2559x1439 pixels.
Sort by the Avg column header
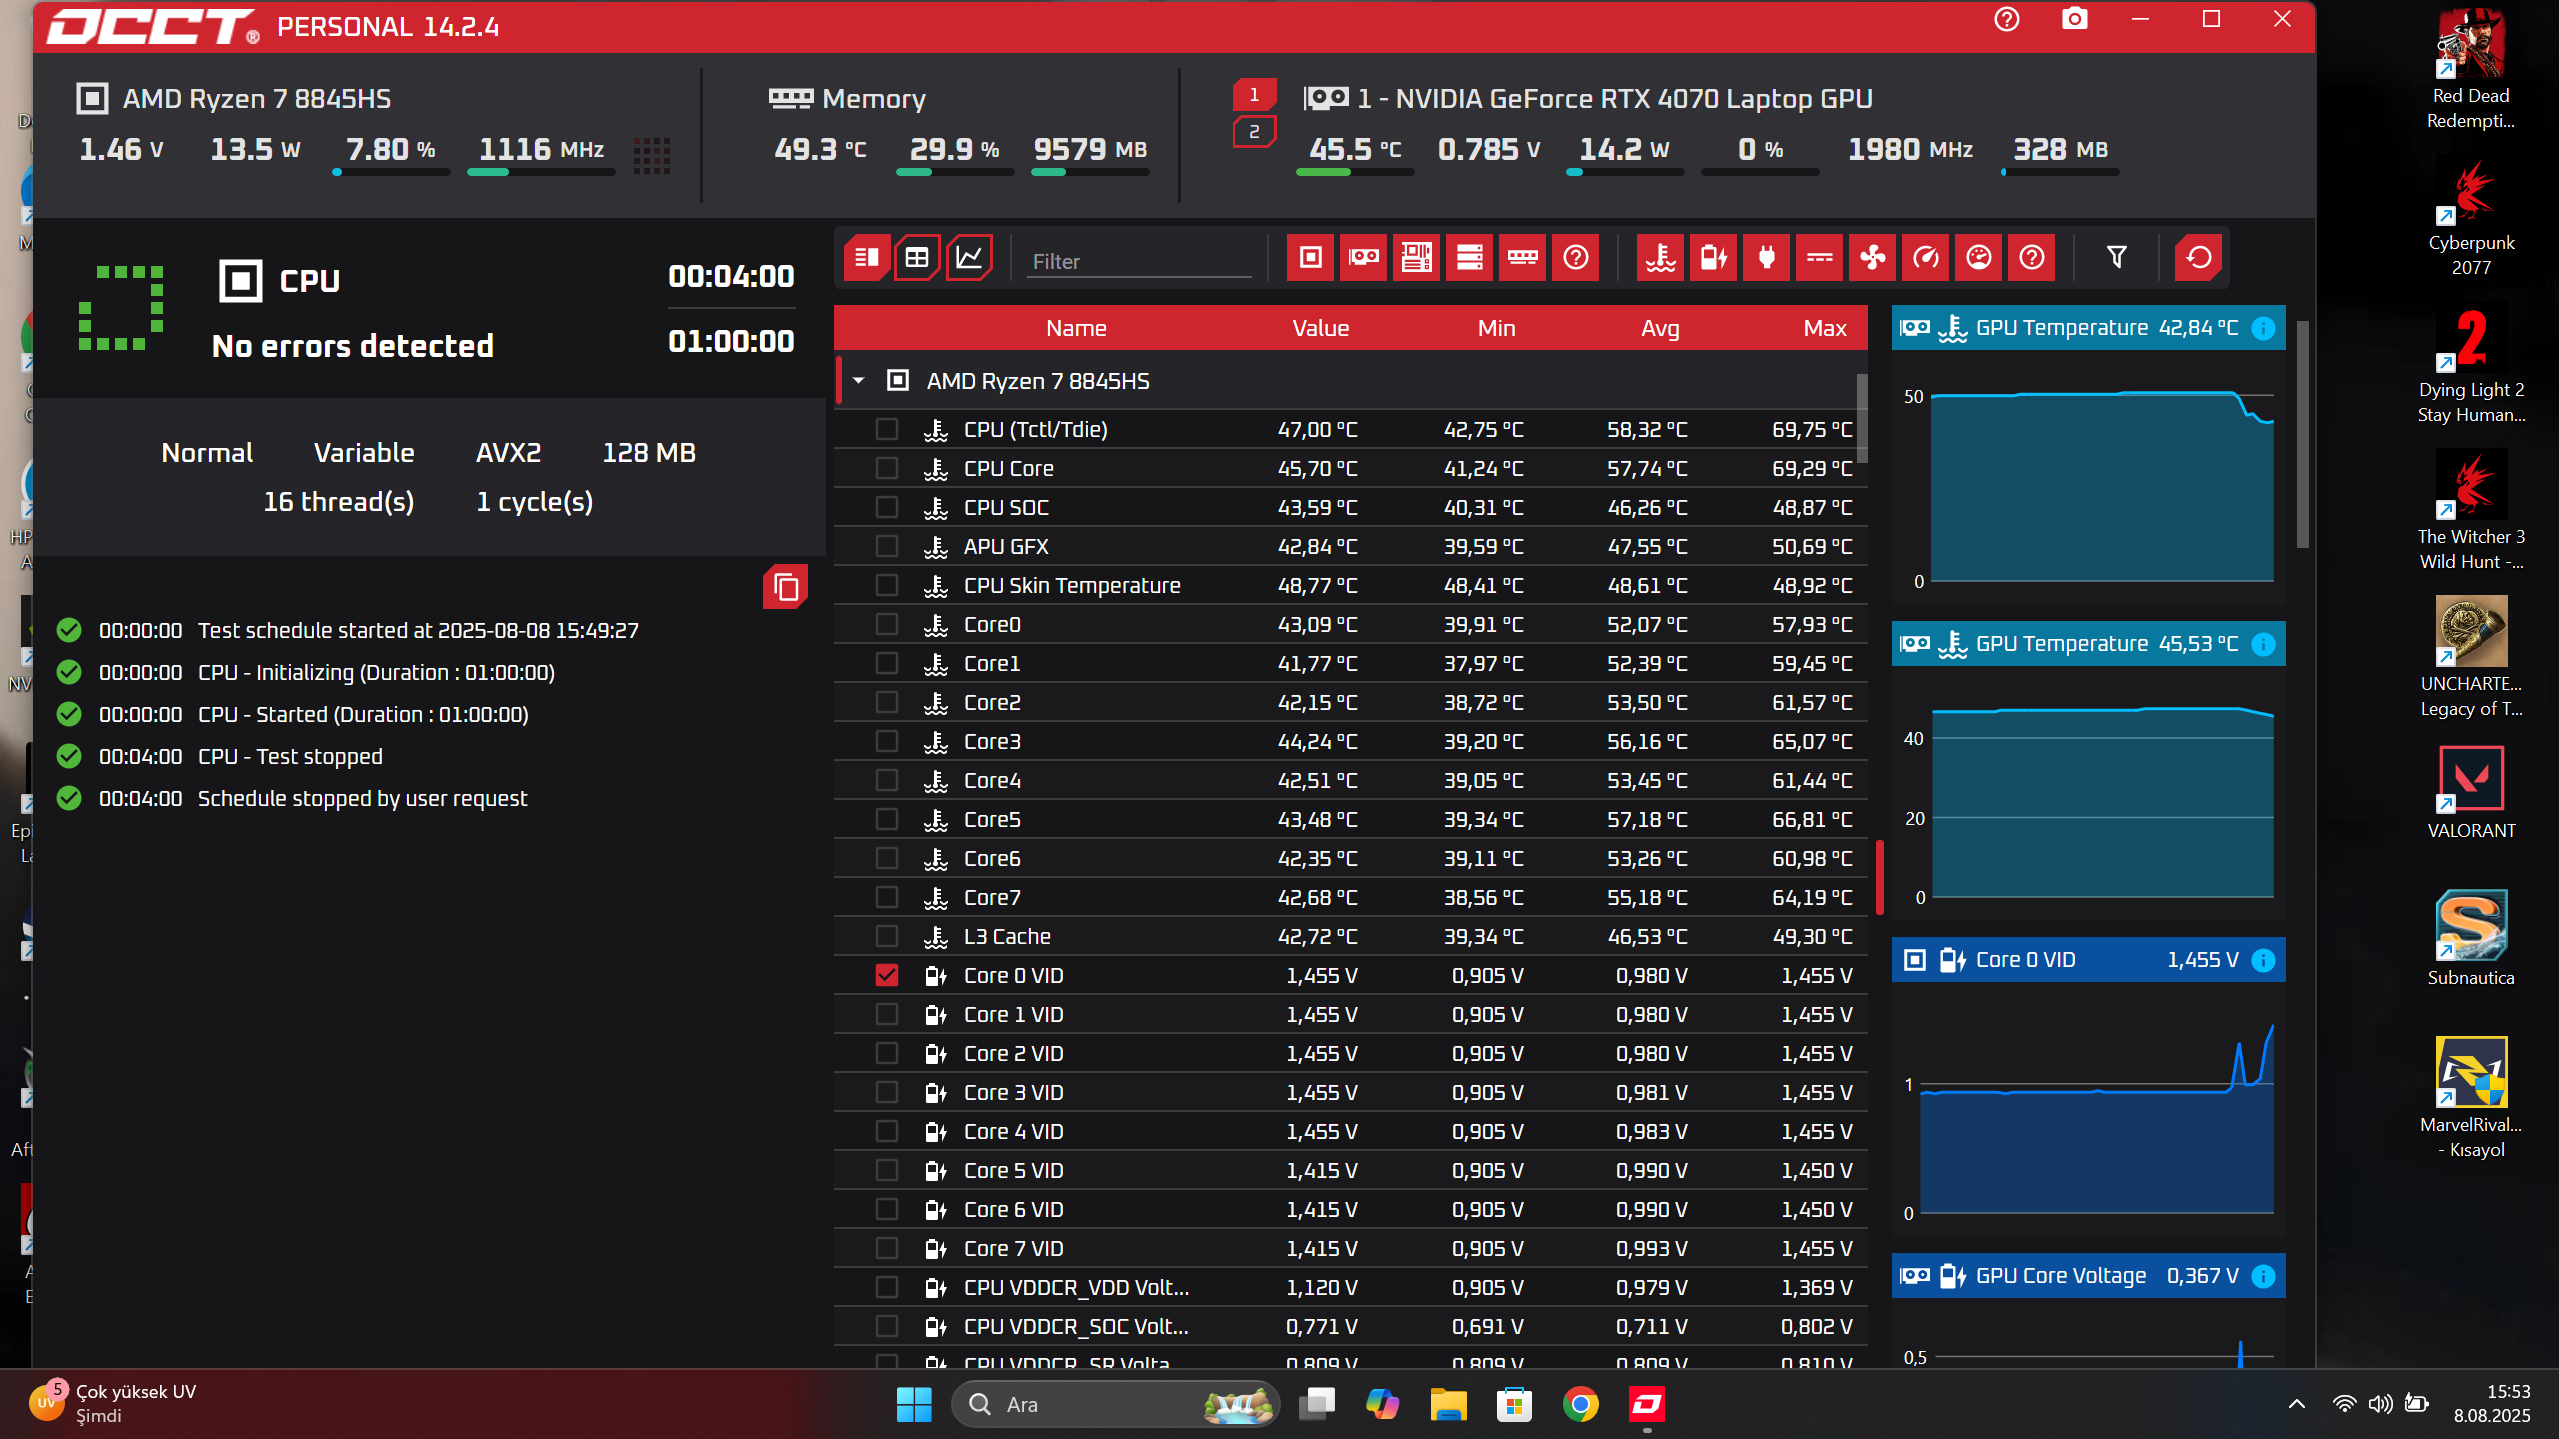pyautogui.click(x=1660, y=328)
